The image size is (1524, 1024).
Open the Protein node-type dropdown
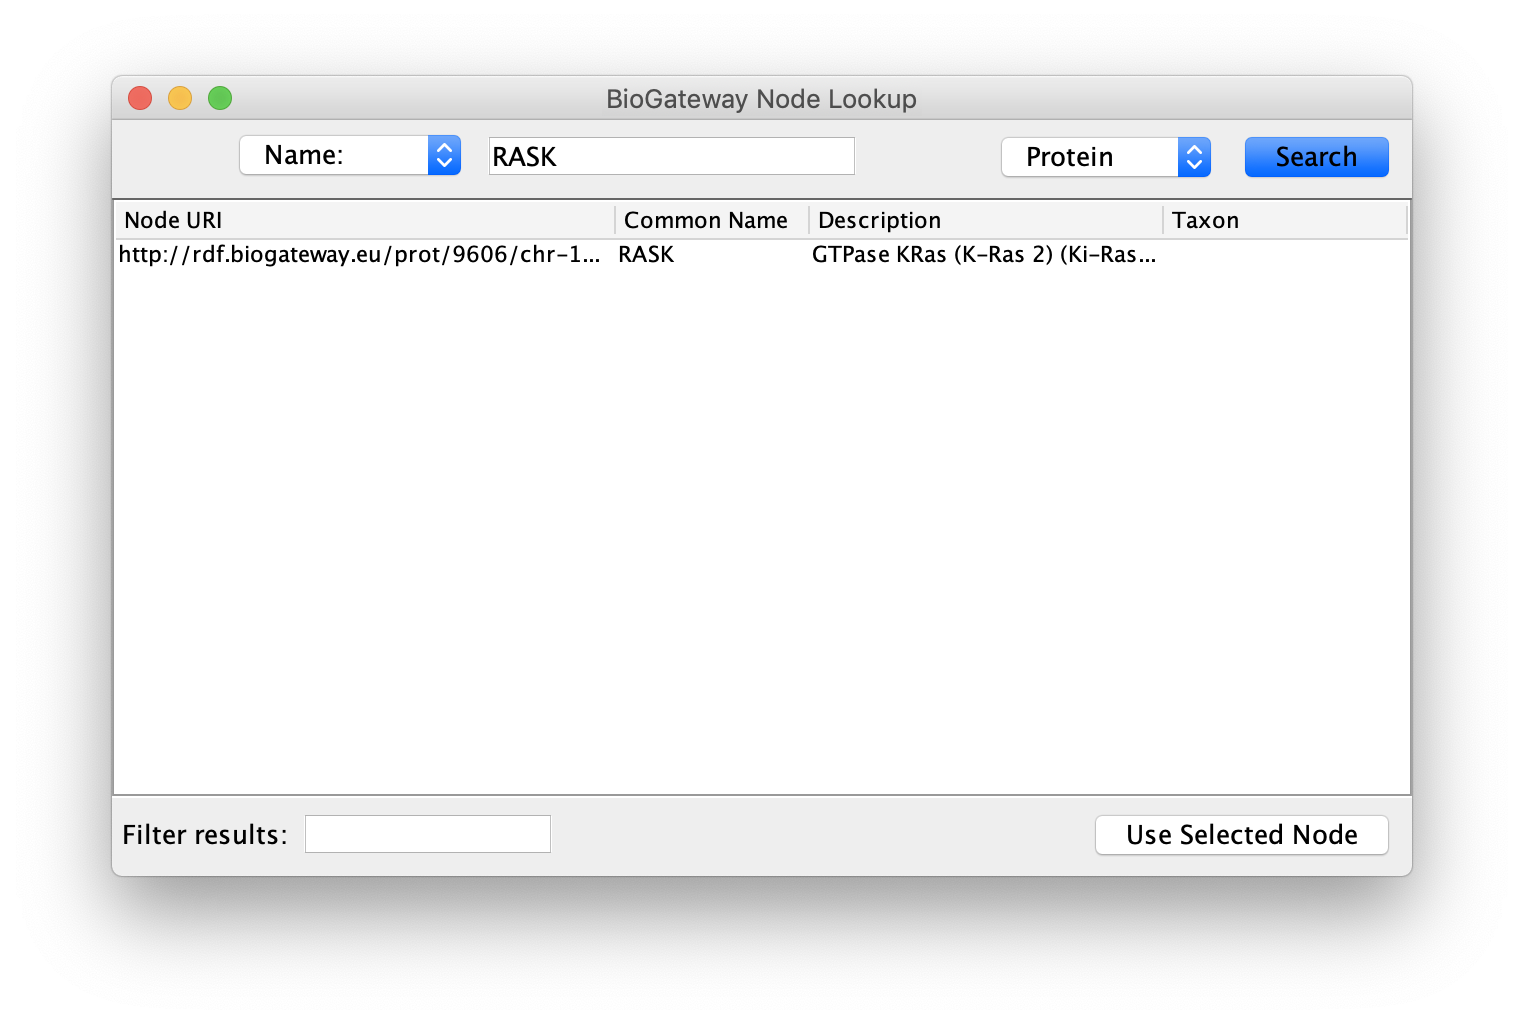[1106, 157]
